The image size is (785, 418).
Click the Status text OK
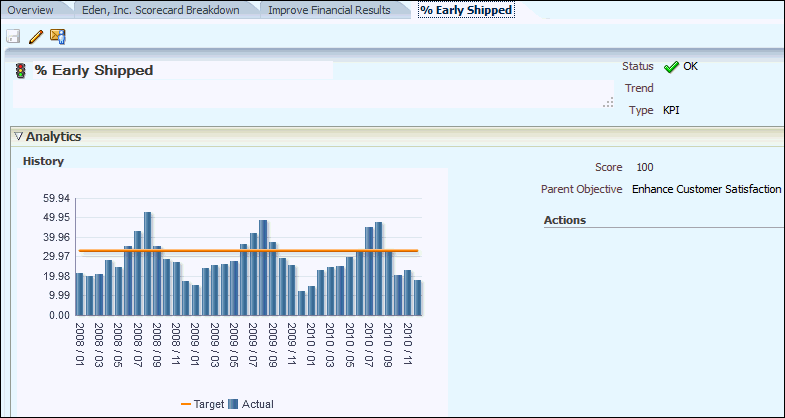pyautogui.click(x=690, y=66)
